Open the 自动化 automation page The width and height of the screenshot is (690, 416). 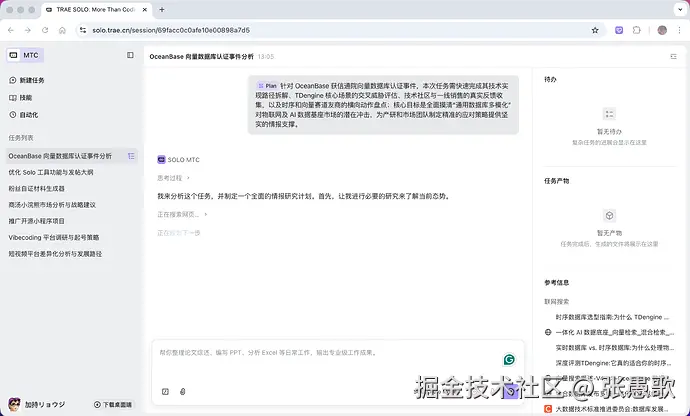23,114
